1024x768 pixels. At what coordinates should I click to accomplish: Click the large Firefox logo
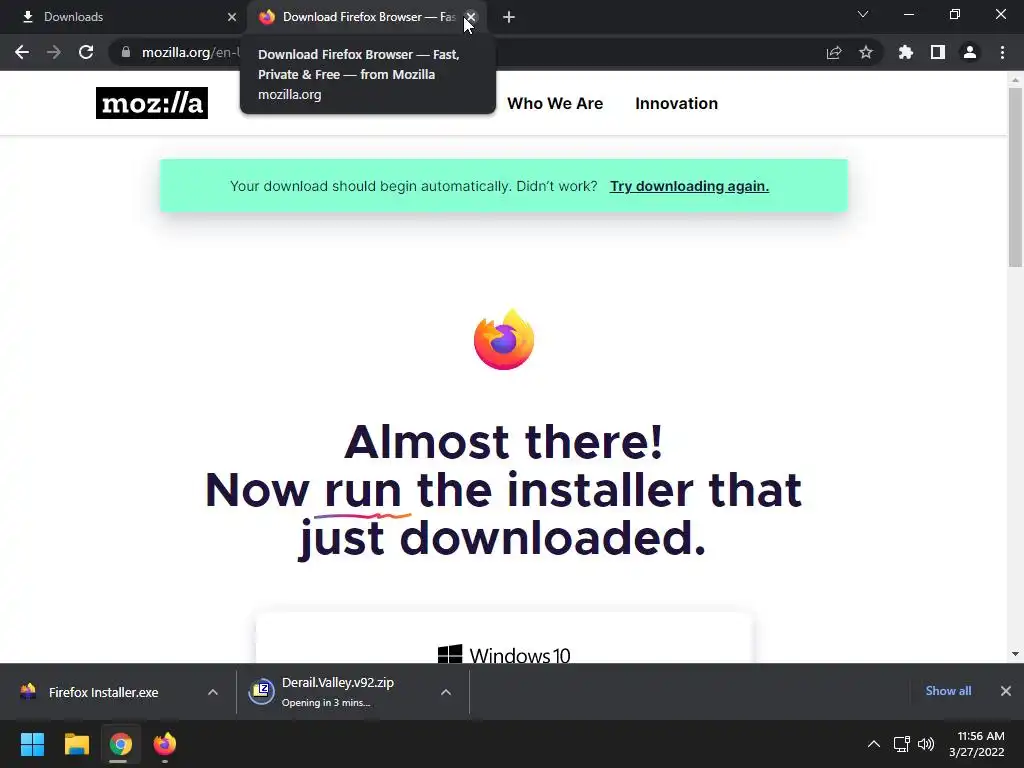(504, 340)
